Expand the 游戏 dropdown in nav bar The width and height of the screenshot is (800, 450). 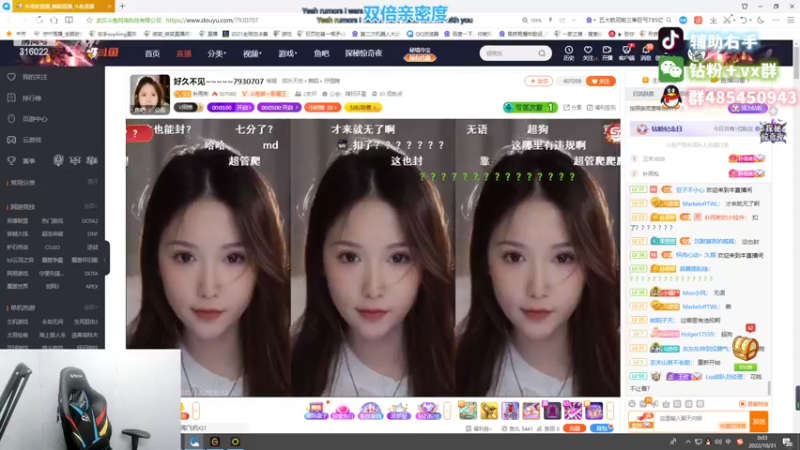[x=287, y=53]
